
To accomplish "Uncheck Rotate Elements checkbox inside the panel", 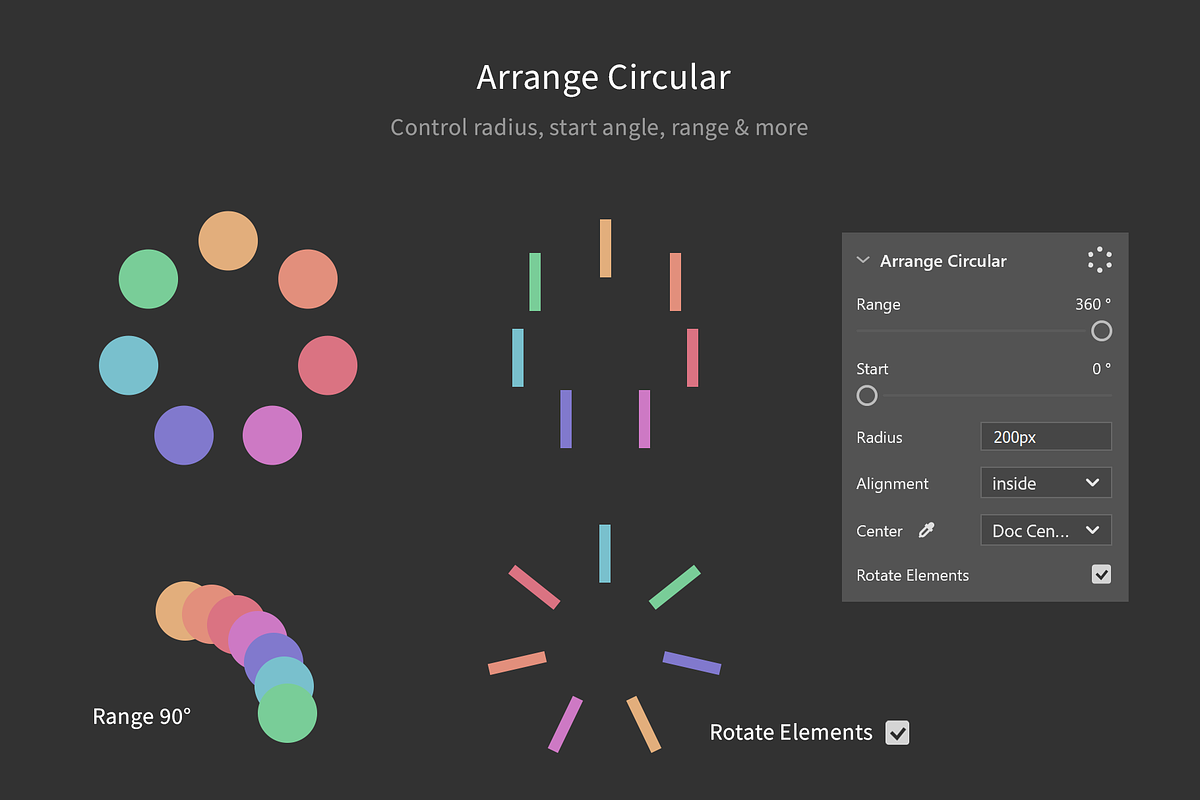I will click(x=1101, y=574).
